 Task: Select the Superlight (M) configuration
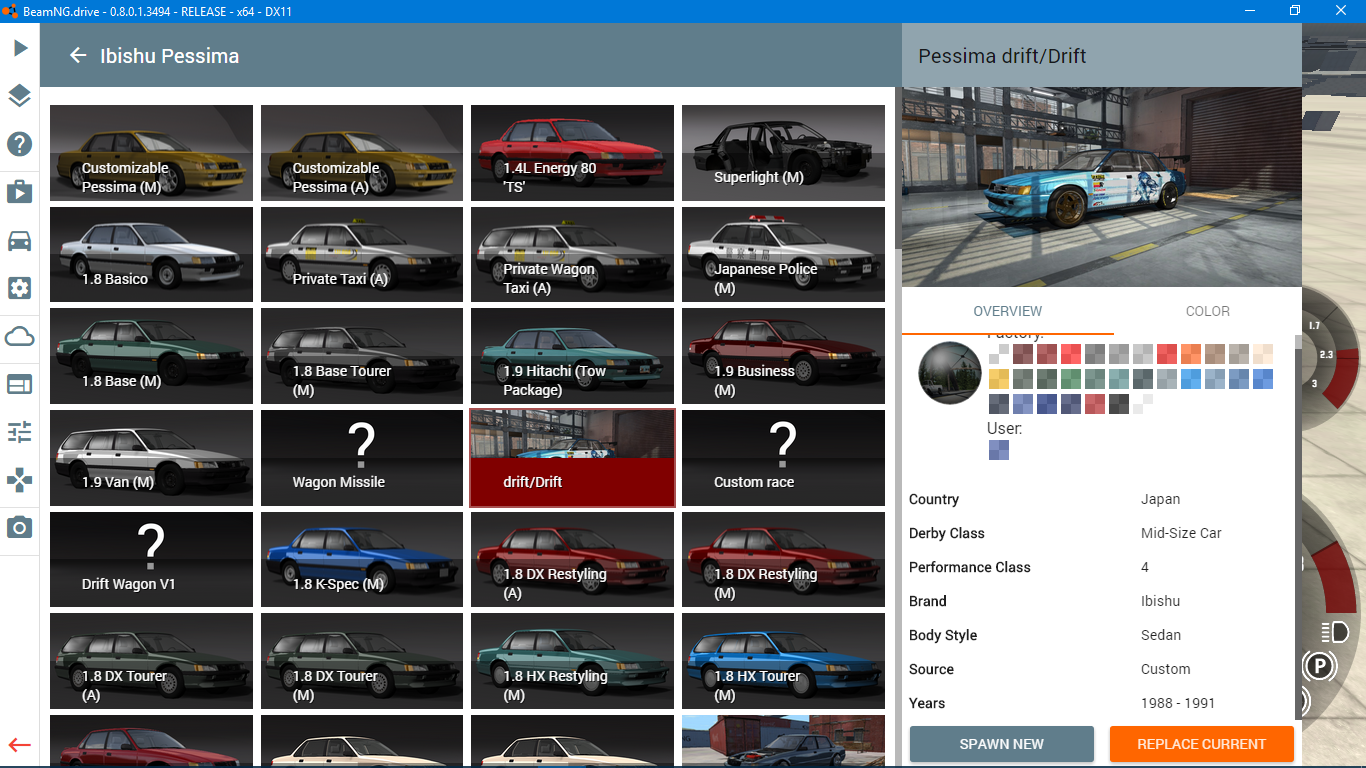(784, 153)
